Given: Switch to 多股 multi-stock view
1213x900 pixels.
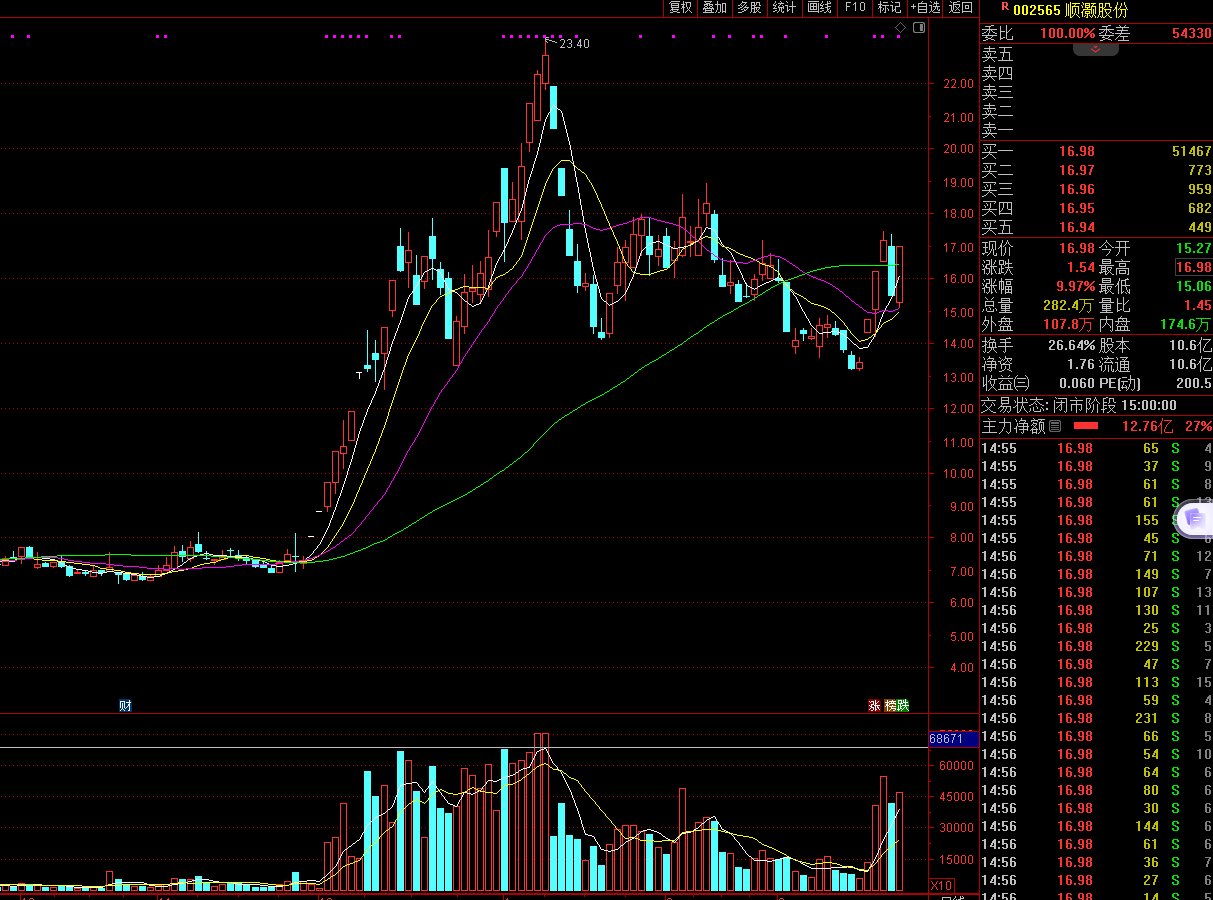Looking at the screenshot, I should 749,8.
